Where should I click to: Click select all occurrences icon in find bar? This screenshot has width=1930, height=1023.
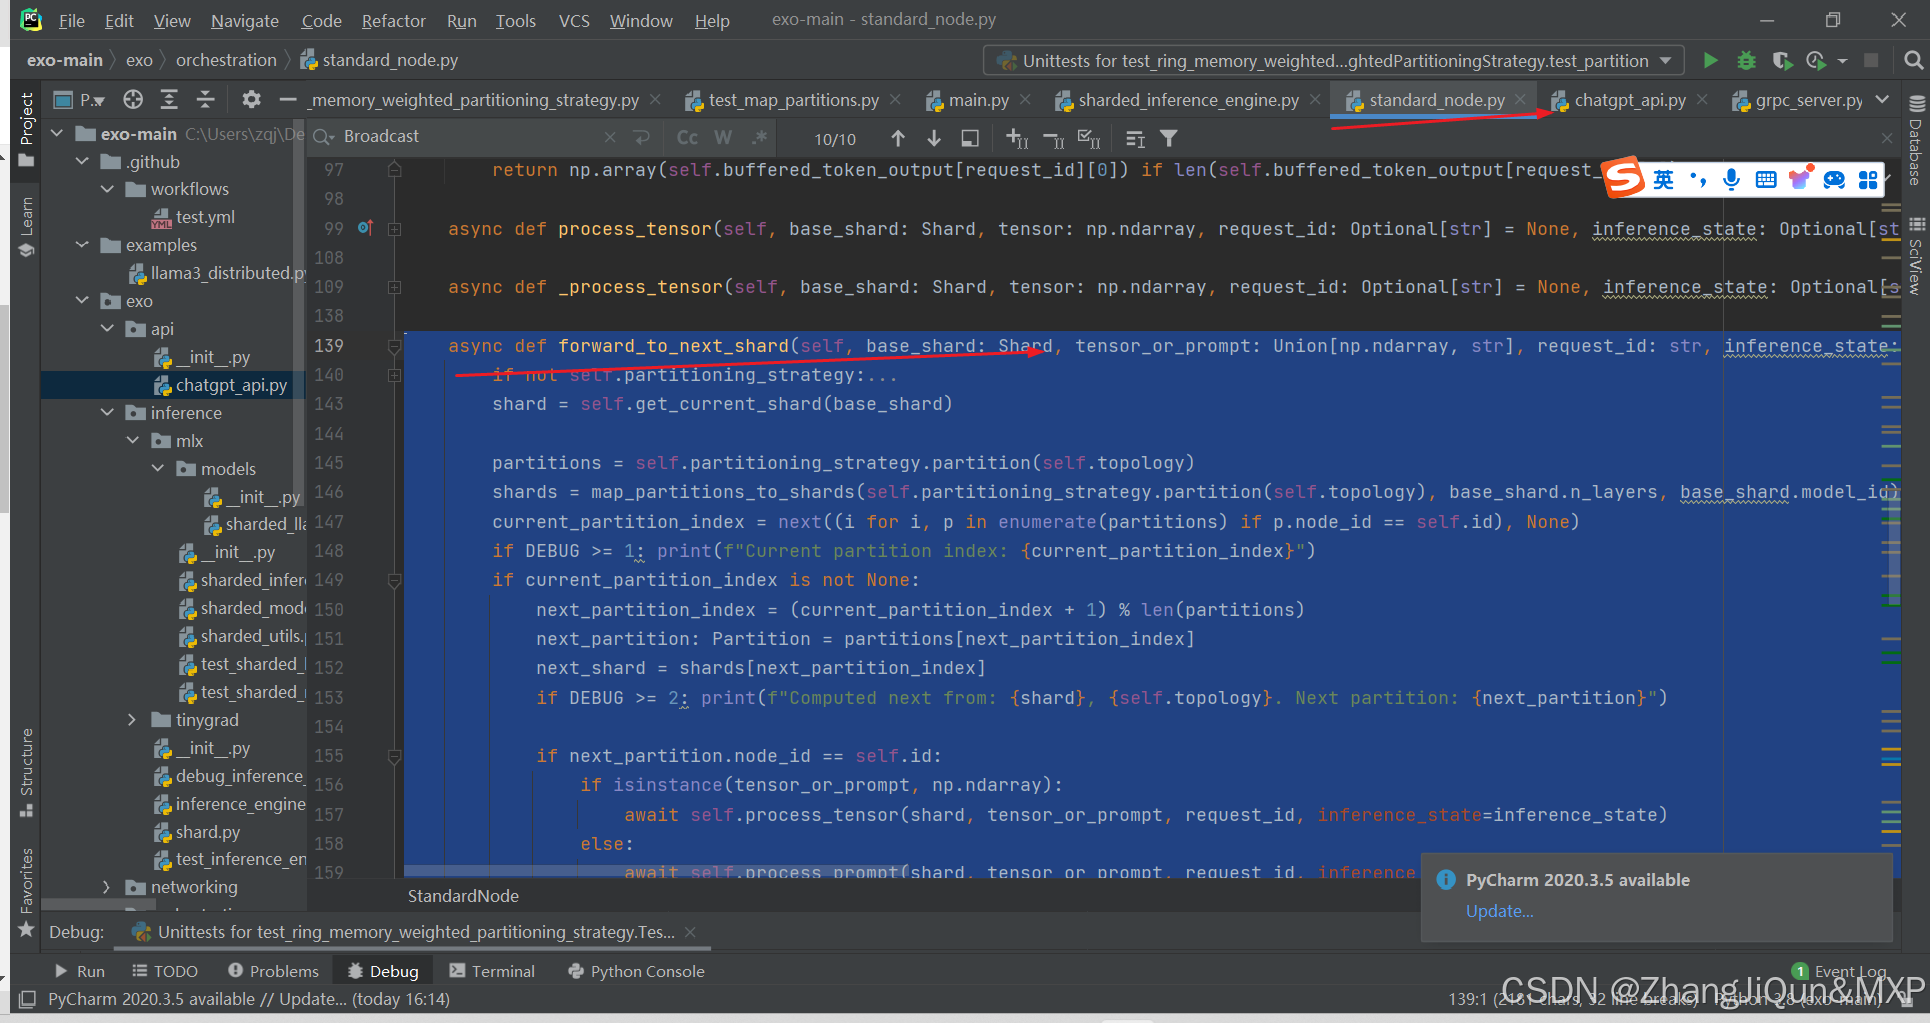pyautogui.click(x=1089, y=138)
